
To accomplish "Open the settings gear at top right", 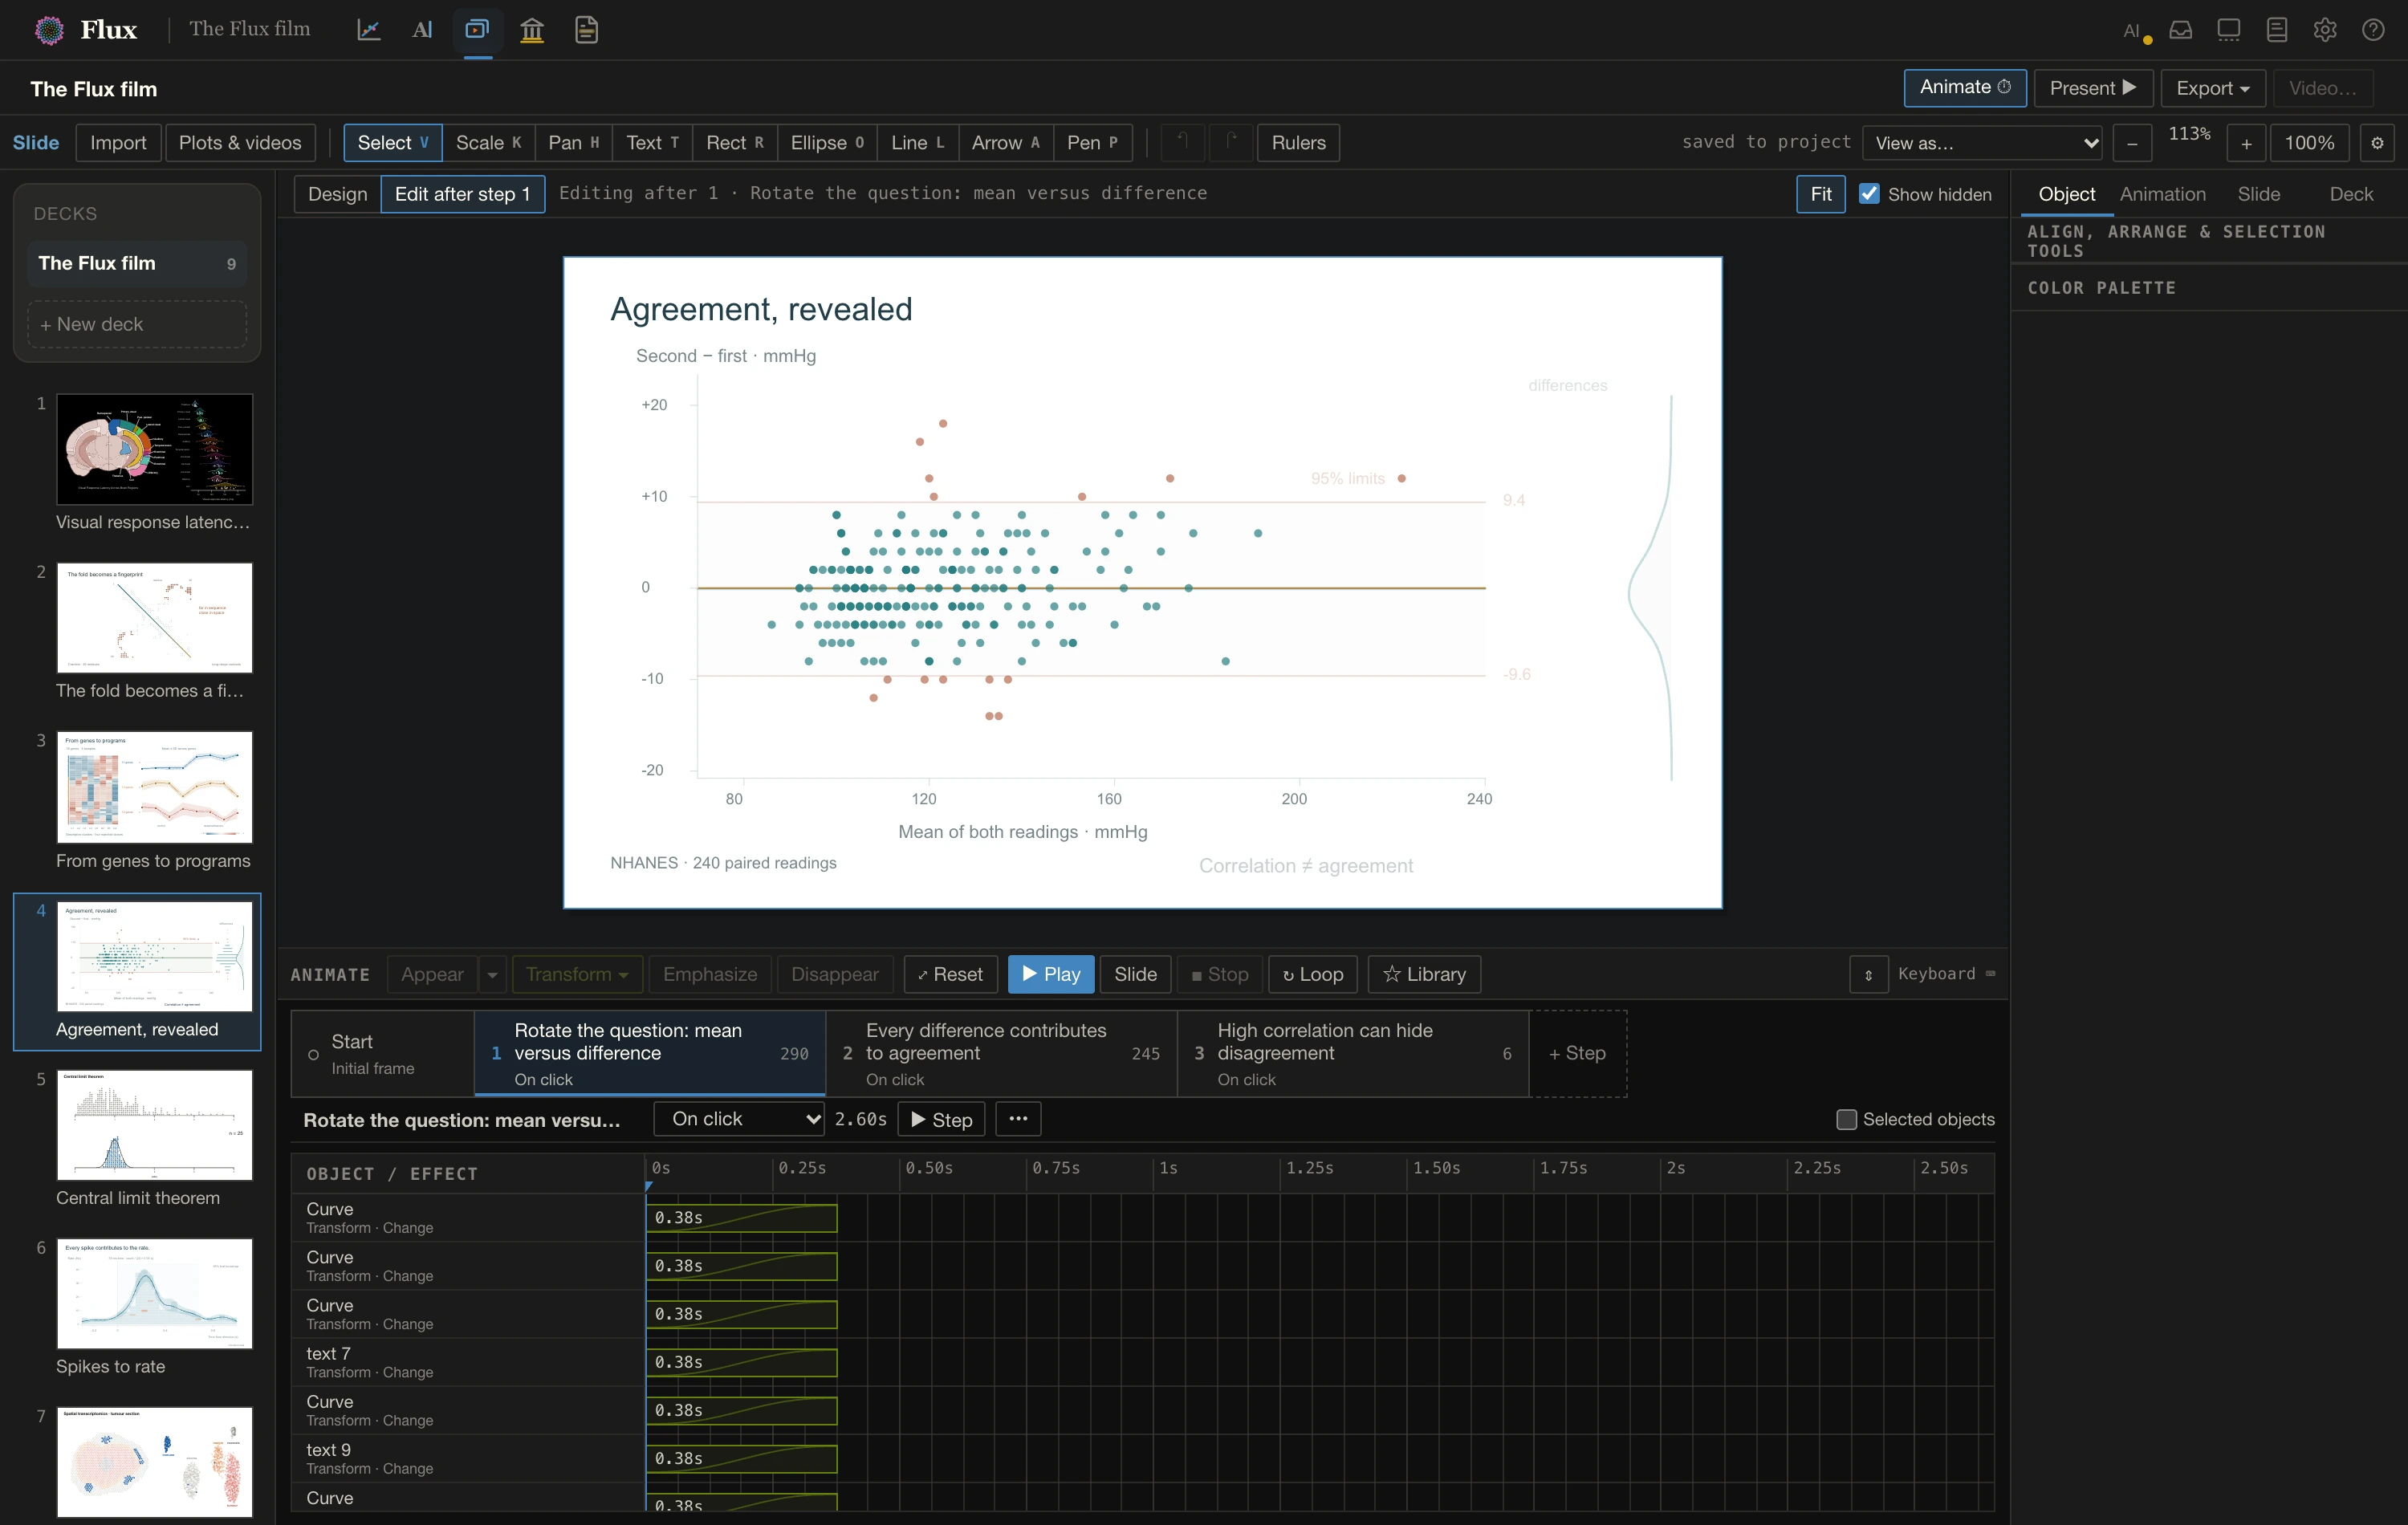I will (2325, 30).
